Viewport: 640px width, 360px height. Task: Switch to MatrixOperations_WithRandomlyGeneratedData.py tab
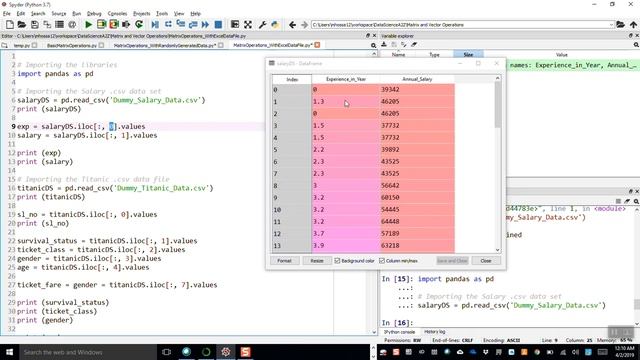[x=164, y=45]
